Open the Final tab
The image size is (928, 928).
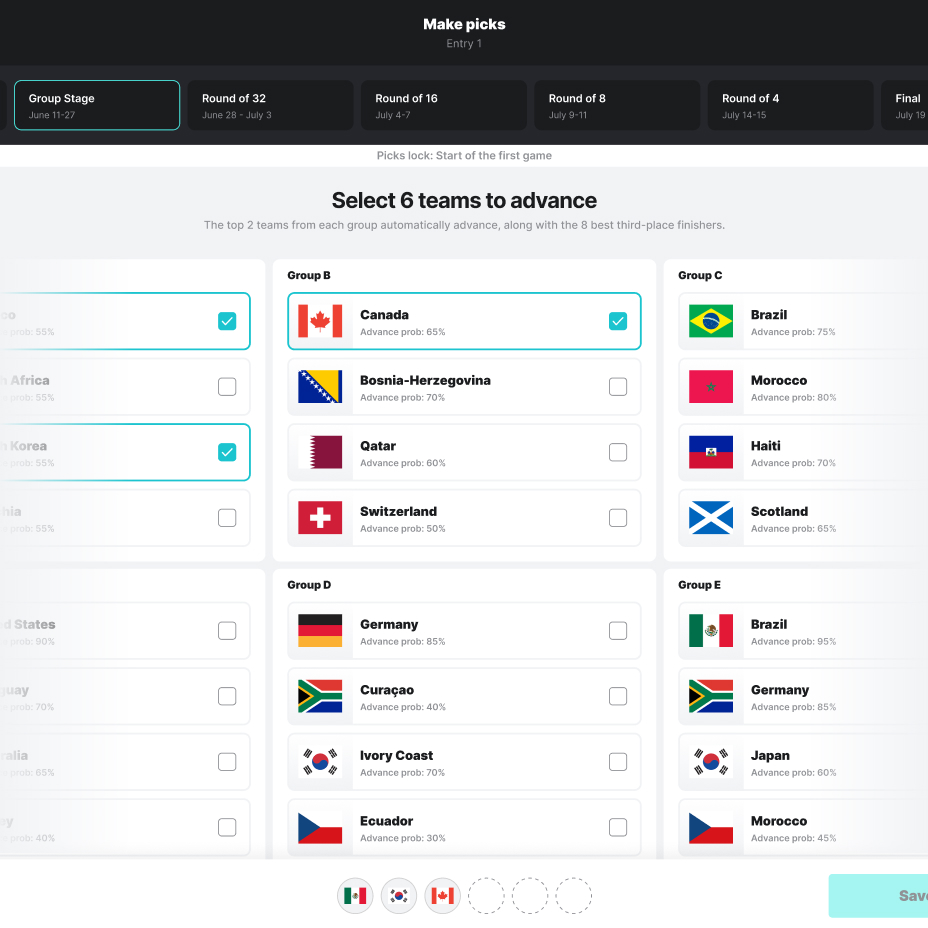pos(904,105)
